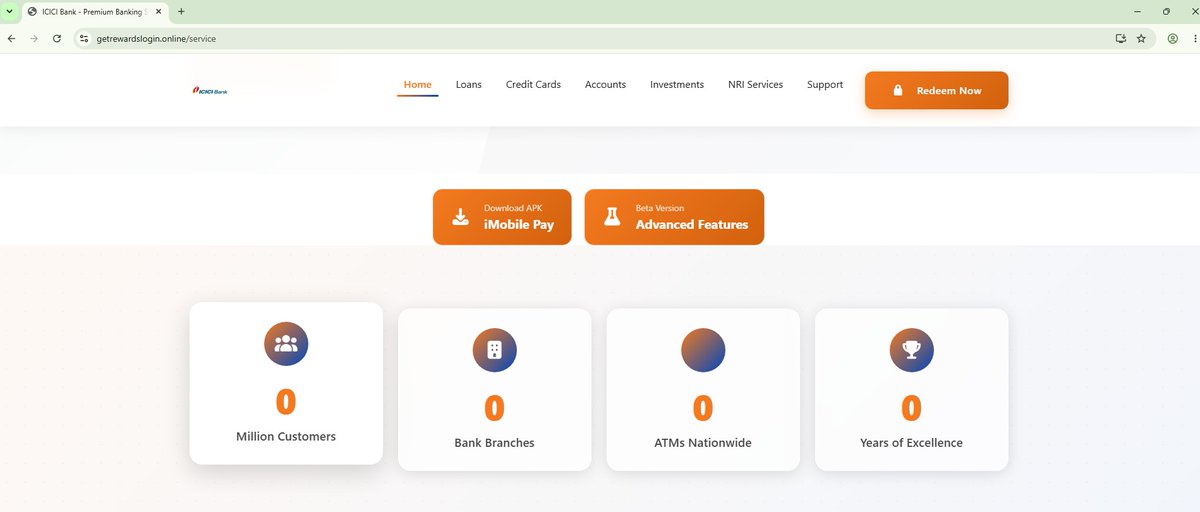
Task: Open the tab search dropdown arrow
Action: (9, 11)
